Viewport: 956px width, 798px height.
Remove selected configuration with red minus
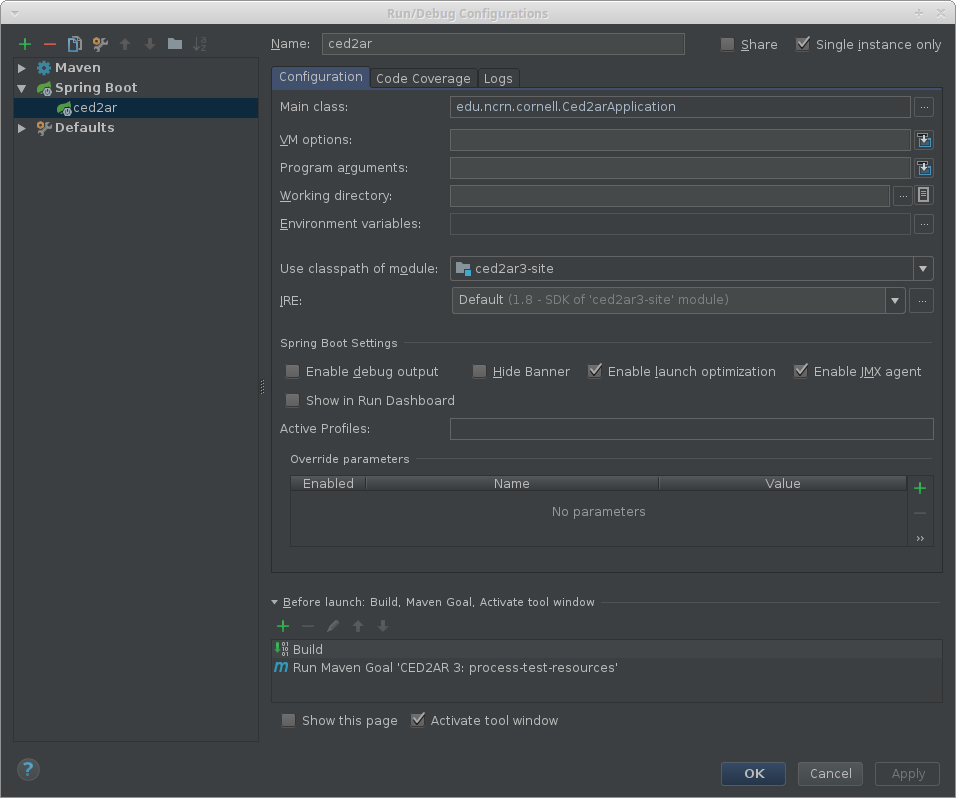click(50, 44)
